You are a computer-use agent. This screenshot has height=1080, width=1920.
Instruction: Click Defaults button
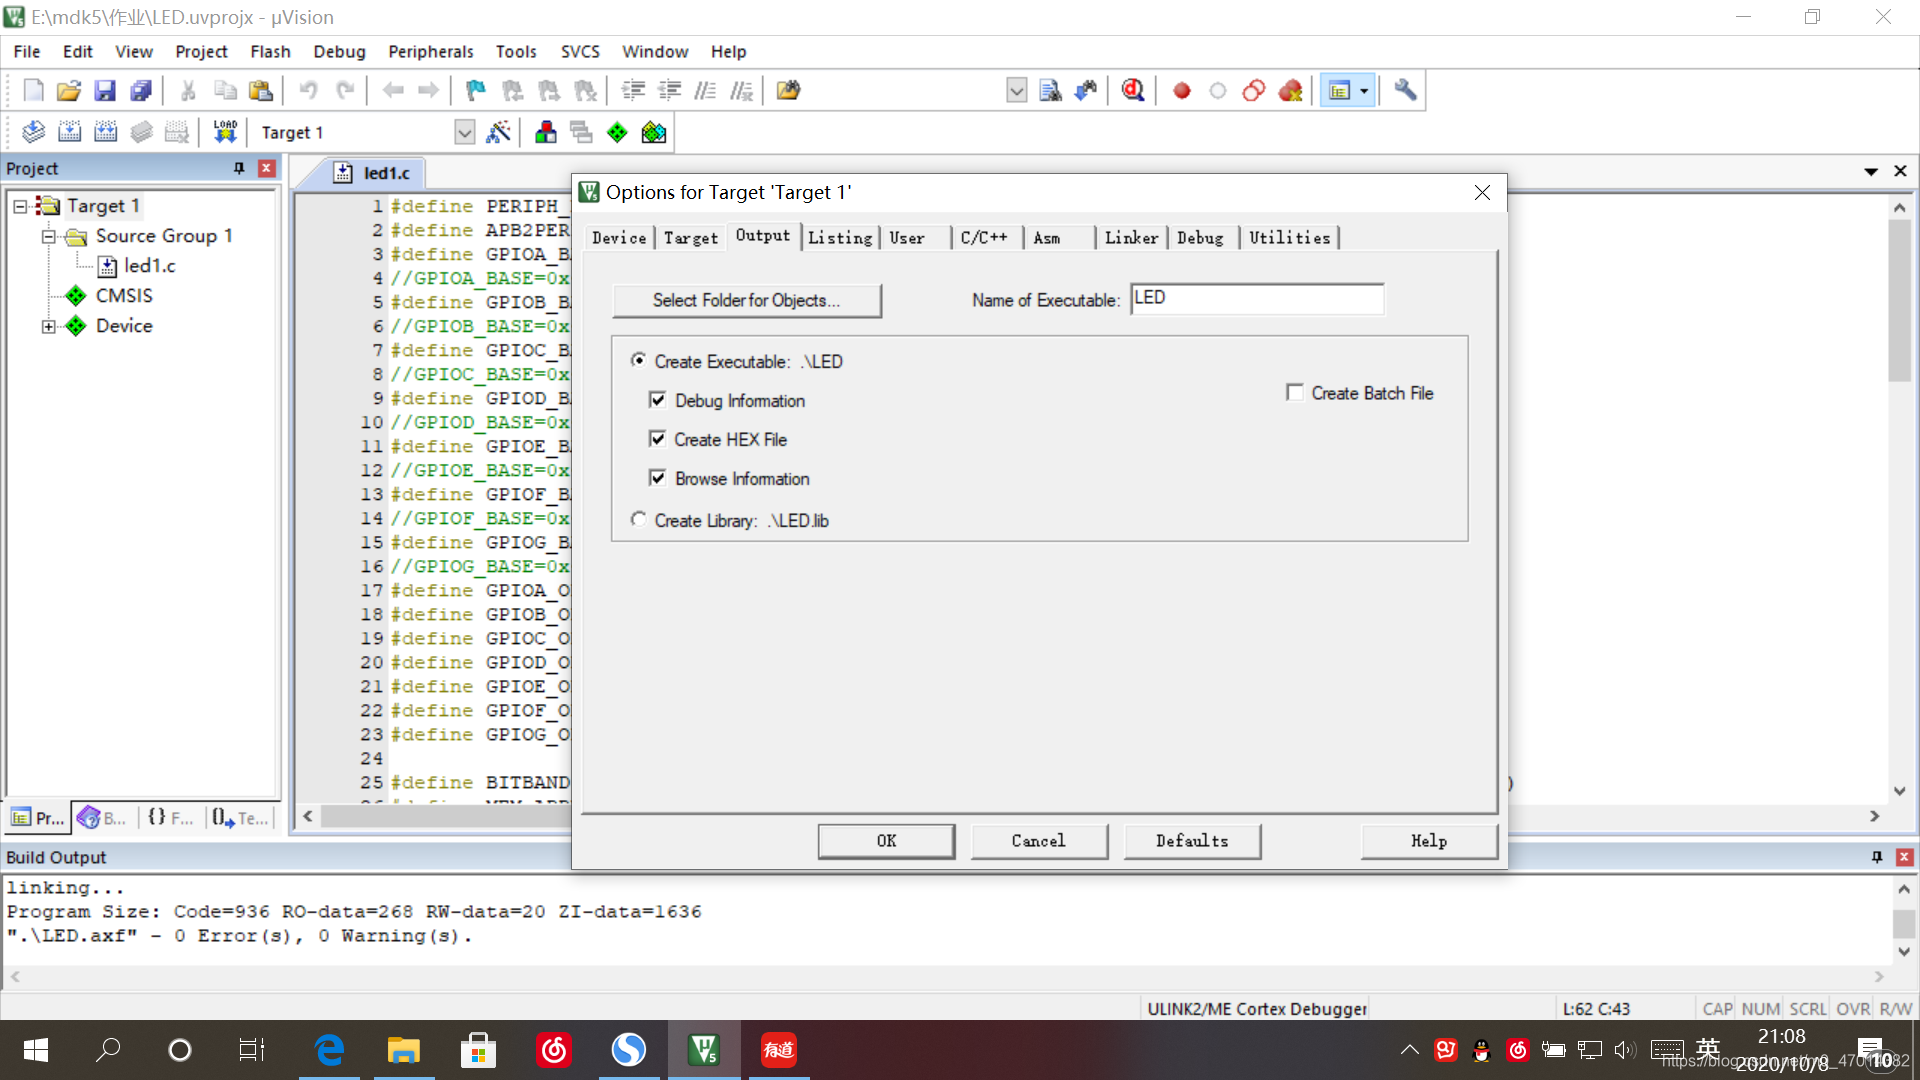click(1192, 841)
